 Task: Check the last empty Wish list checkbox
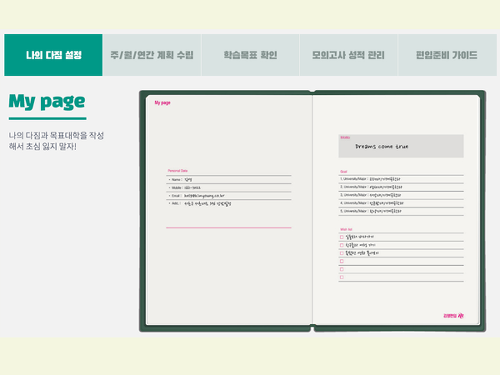coord(342,277)
